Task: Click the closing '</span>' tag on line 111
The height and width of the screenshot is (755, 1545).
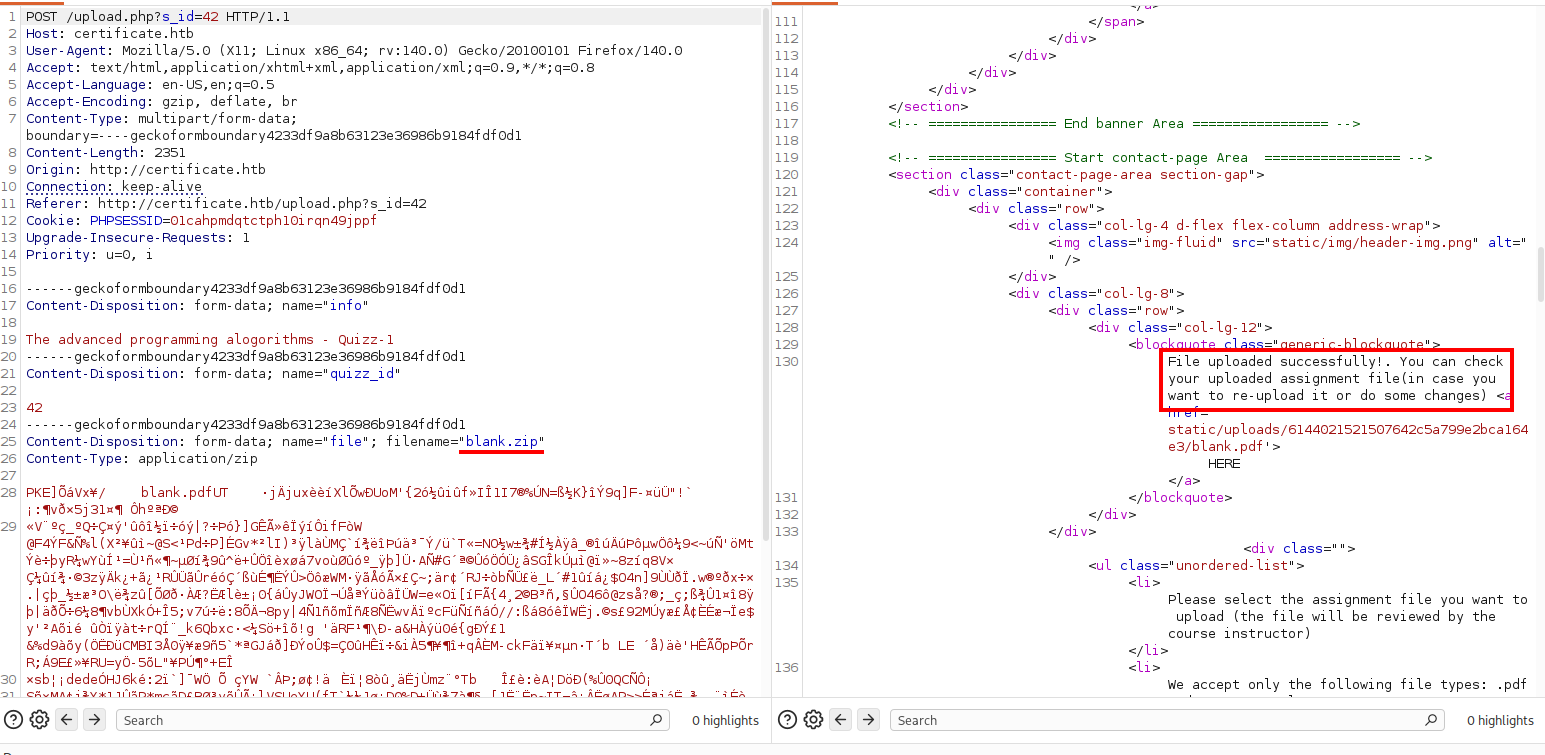Action: [x=1116, y=22]
